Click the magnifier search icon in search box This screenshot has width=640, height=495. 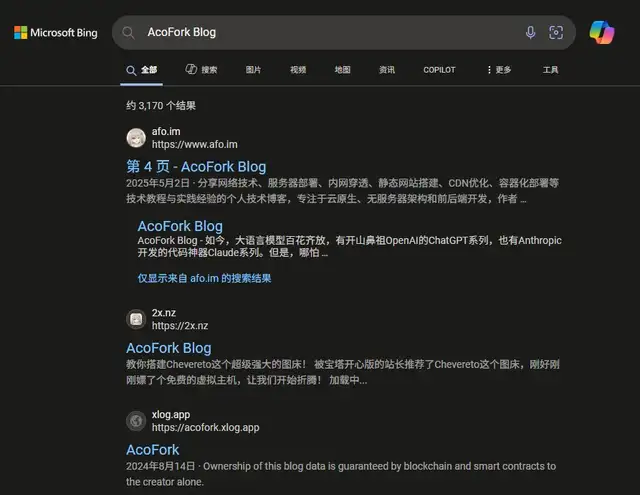point(128,33)
